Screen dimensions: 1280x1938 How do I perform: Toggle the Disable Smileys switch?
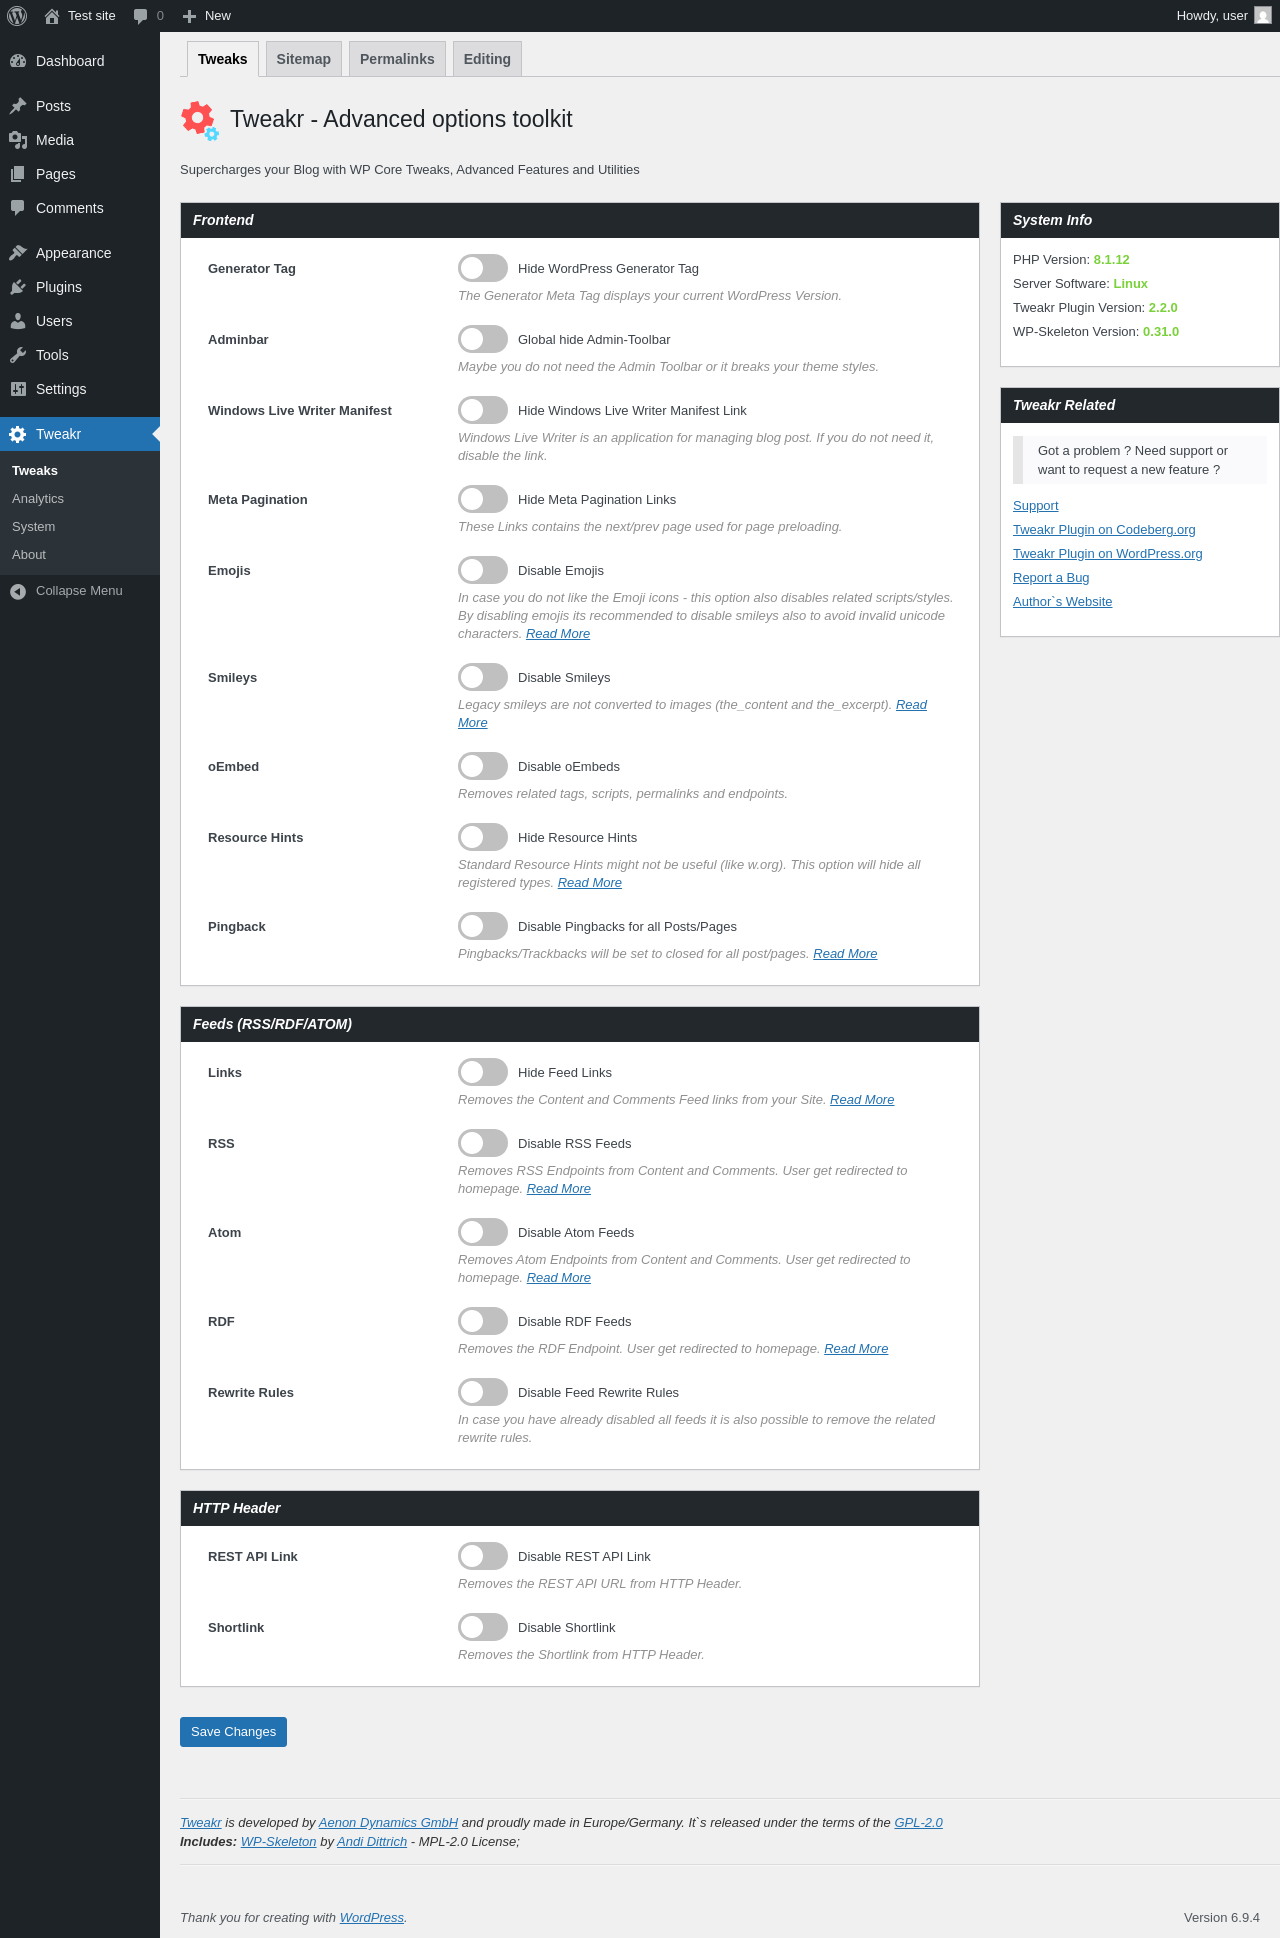pos(483,677)
